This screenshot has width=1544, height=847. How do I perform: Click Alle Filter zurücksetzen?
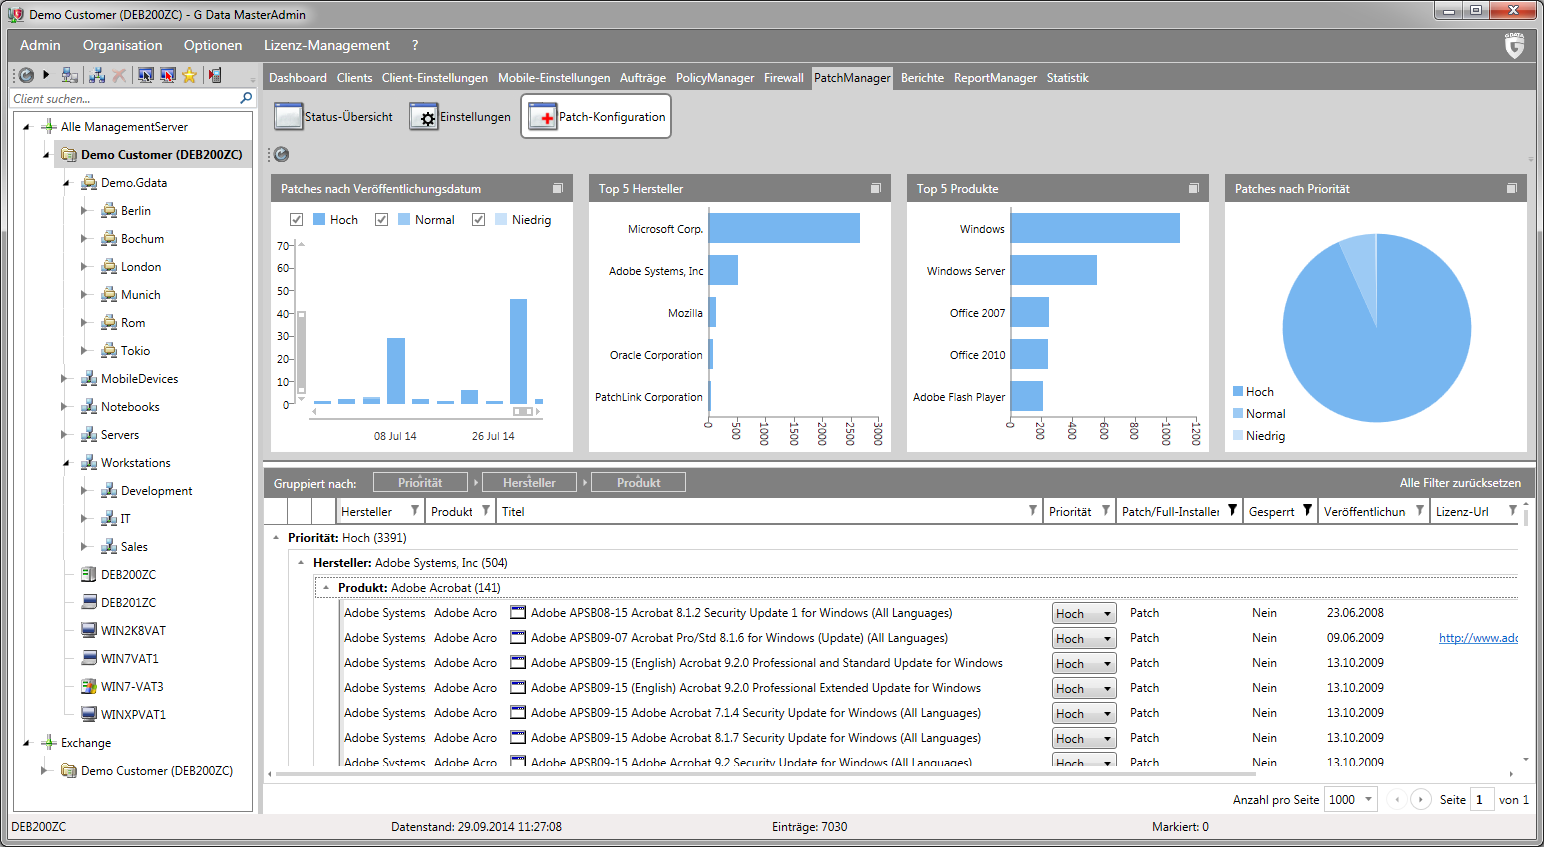click(x=1459, y=483)
